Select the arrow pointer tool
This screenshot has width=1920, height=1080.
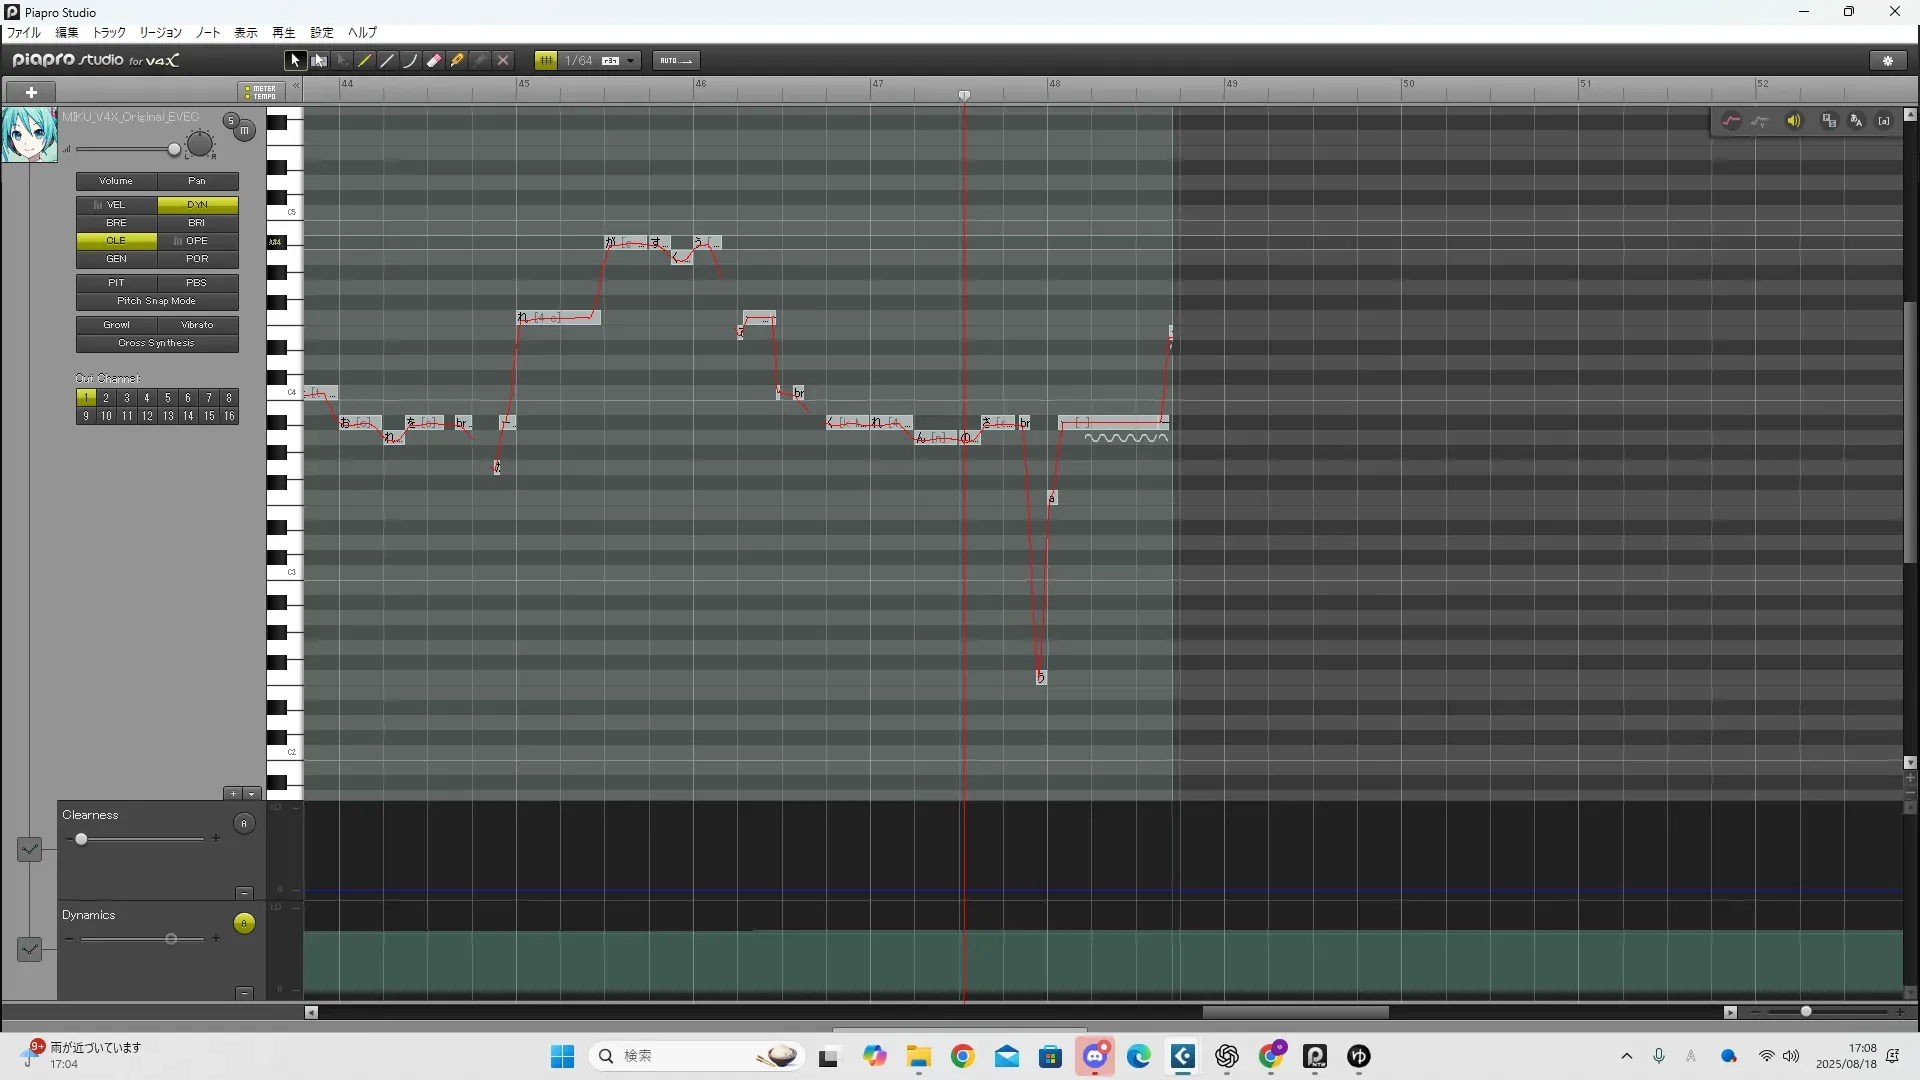294,61
